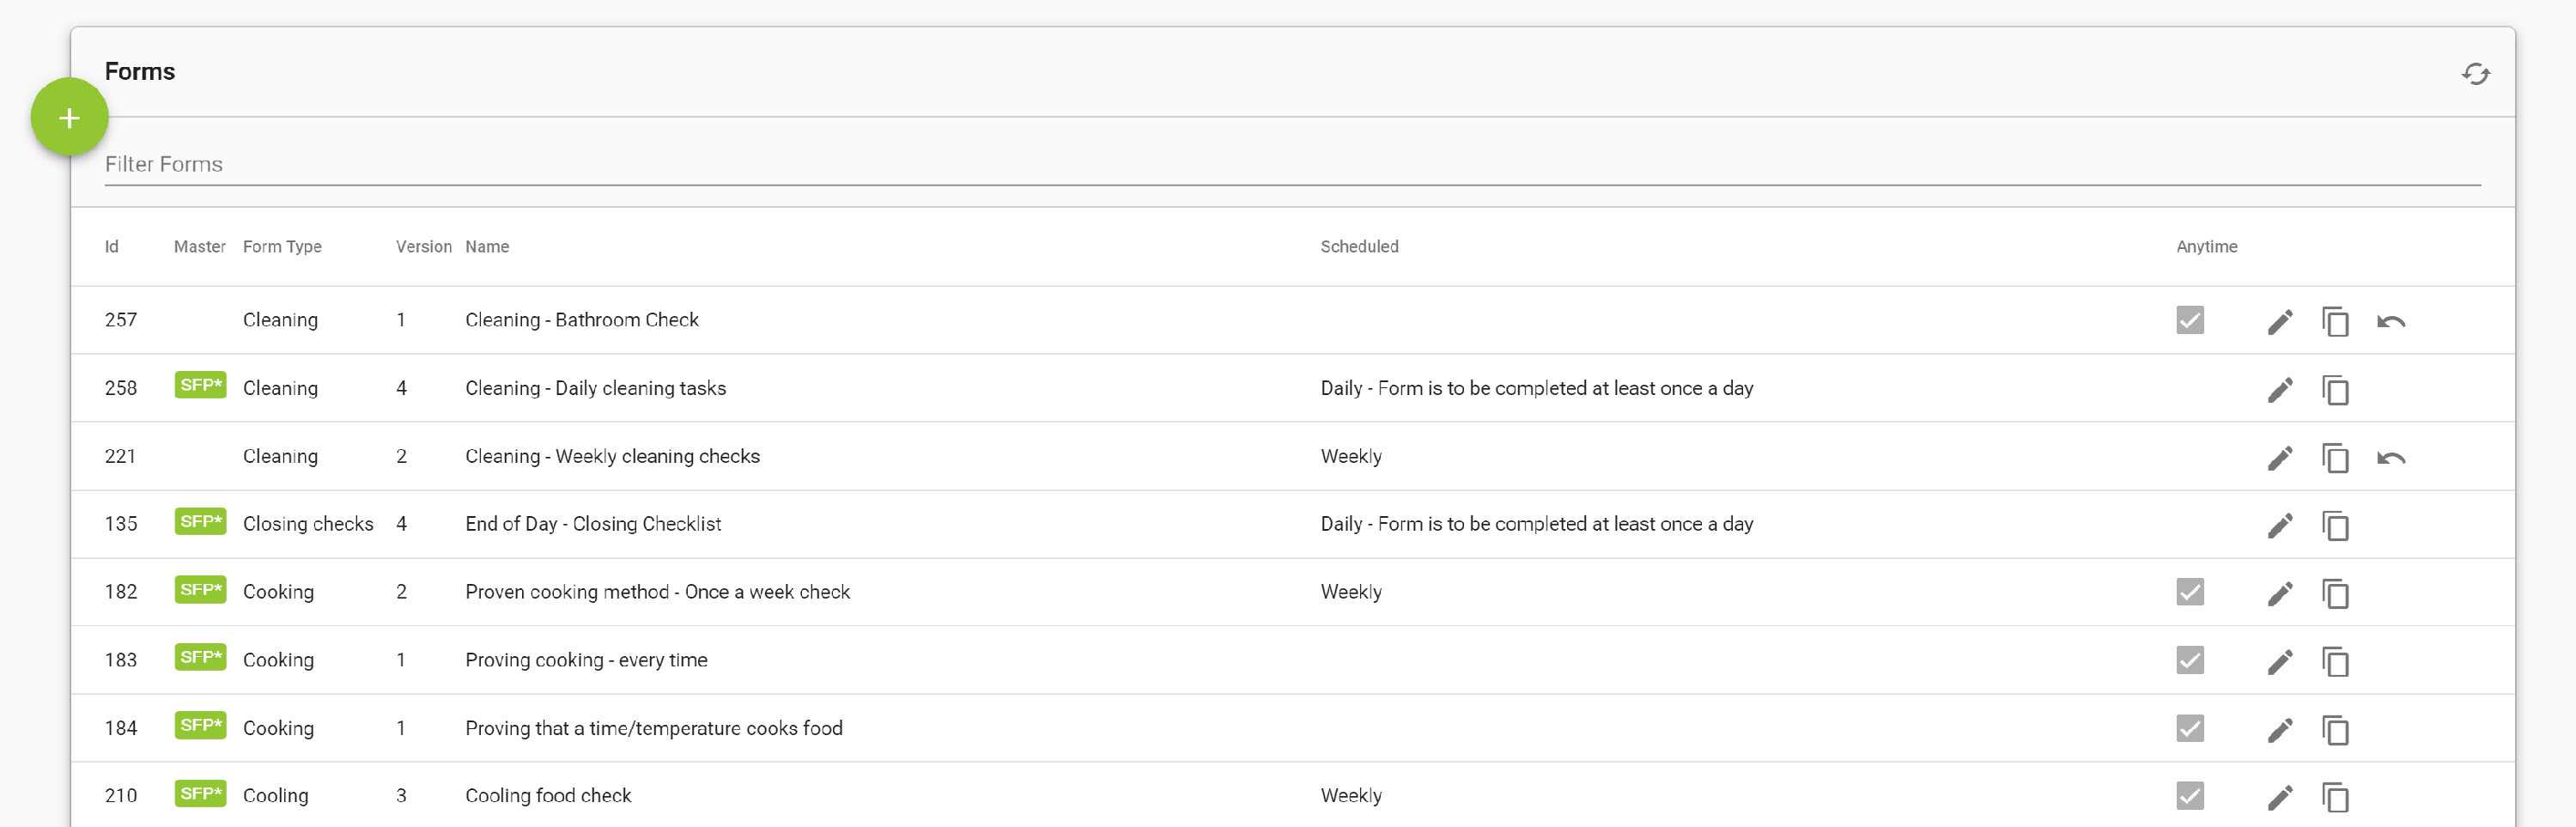Viewport: 2576px width, 827px height.
Task: Copy the Cleaning - Bathroom Check form
Action: (2334, 321)
